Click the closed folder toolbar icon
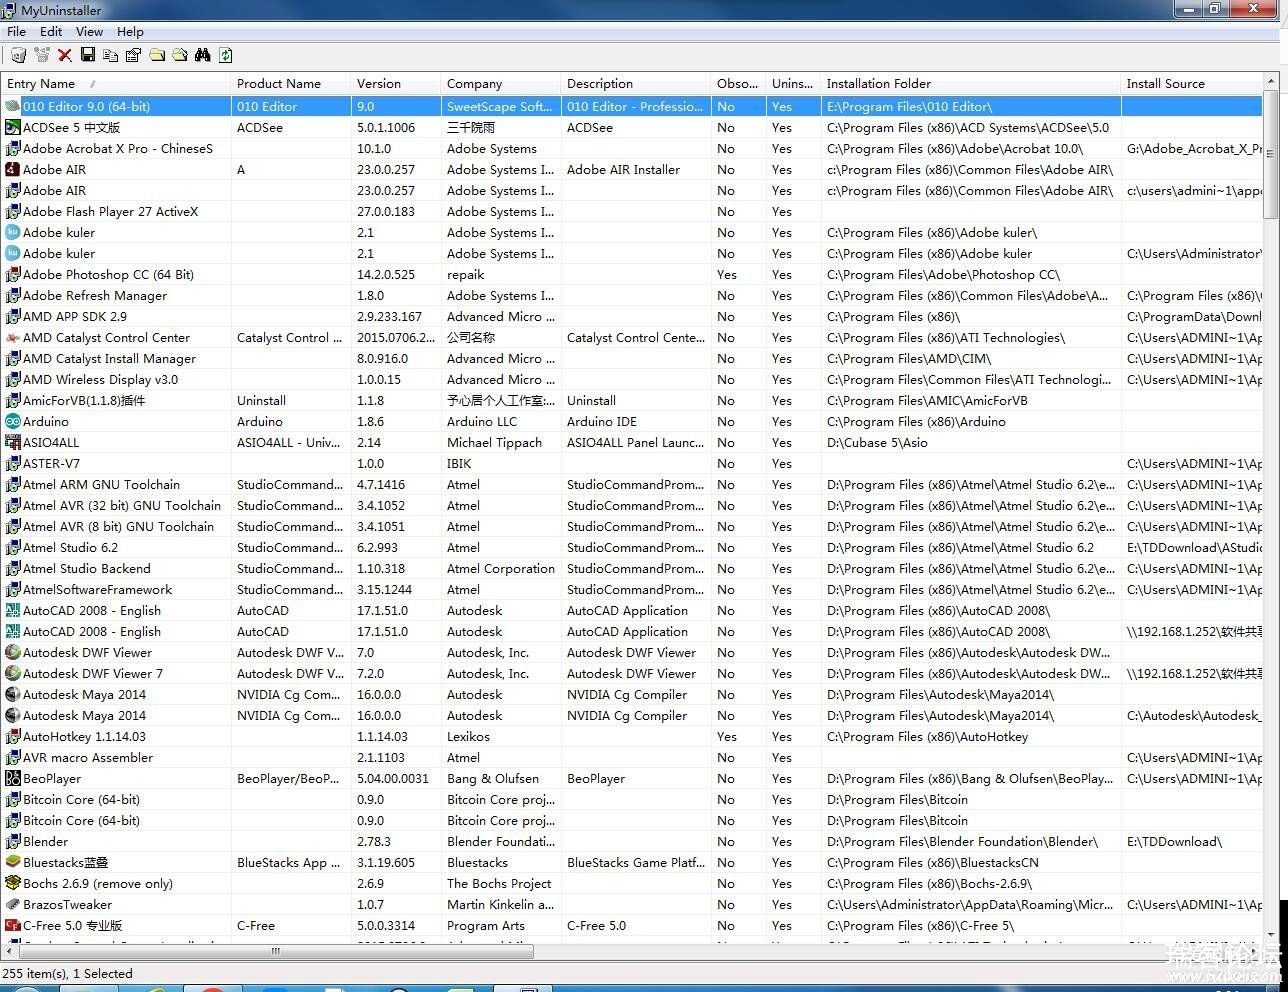Image resolution: width=1288 pixels, height=992 pixels. (157, 55)
